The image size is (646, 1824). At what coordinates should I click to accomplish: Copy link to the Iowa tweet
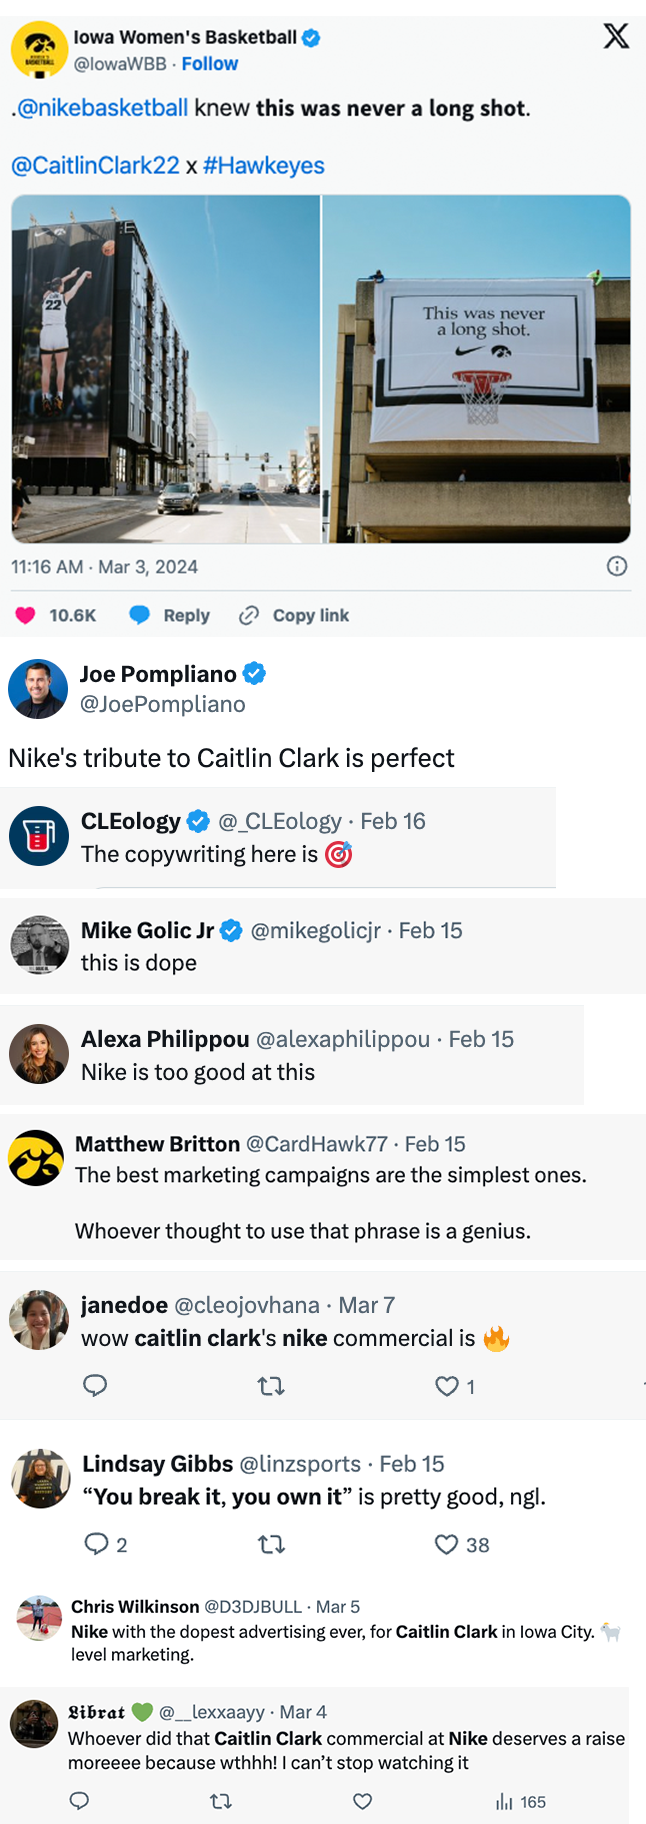pos(294,615)
